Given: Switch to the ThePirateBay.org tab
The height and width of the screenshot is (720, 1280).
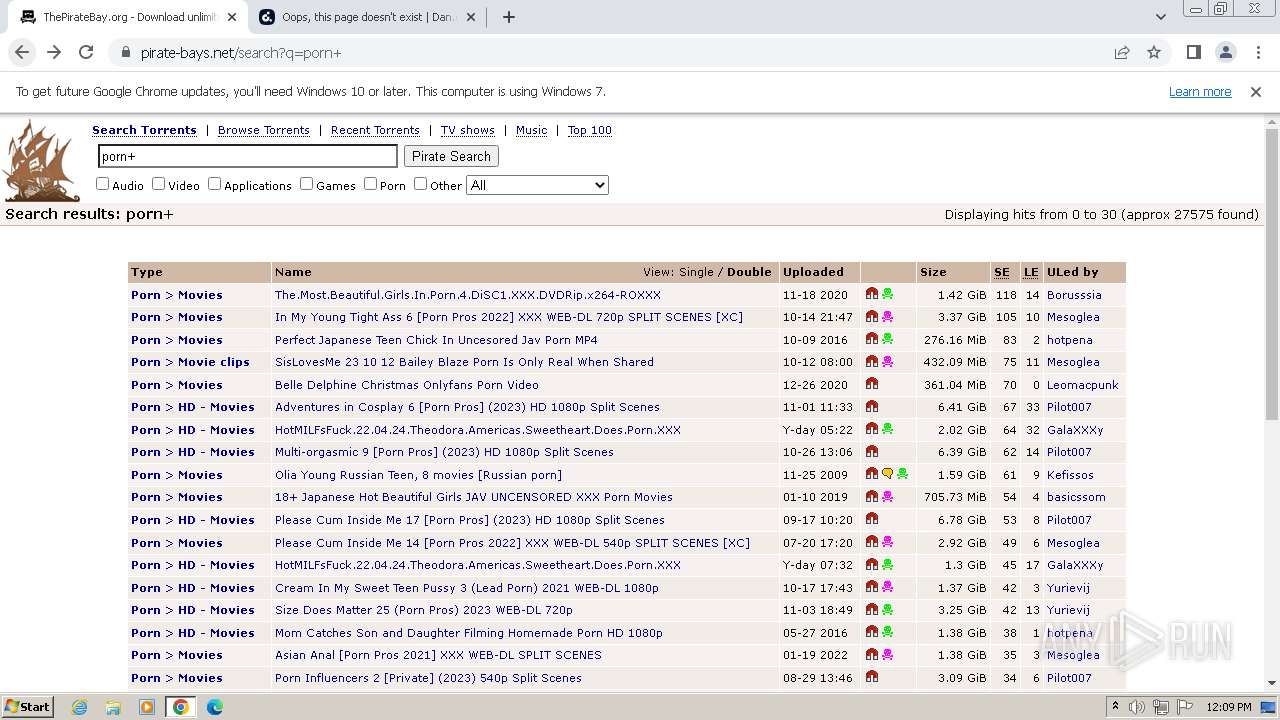Looking at the screenshot, I should [x=130, y=17].
